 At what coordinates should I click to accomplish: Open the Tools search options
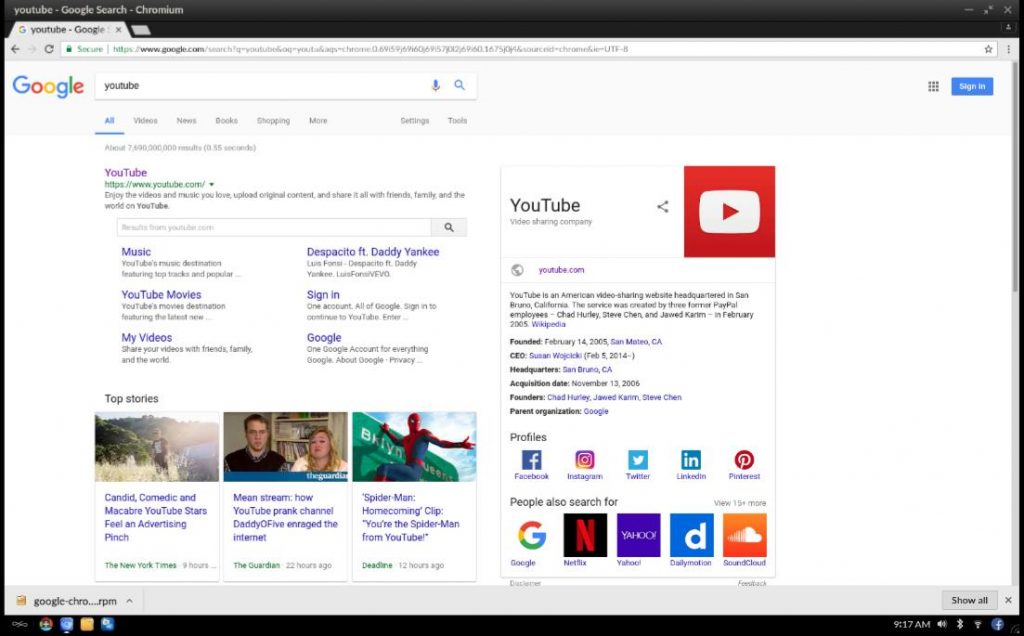pyautogui.click(x=457, y=121)
